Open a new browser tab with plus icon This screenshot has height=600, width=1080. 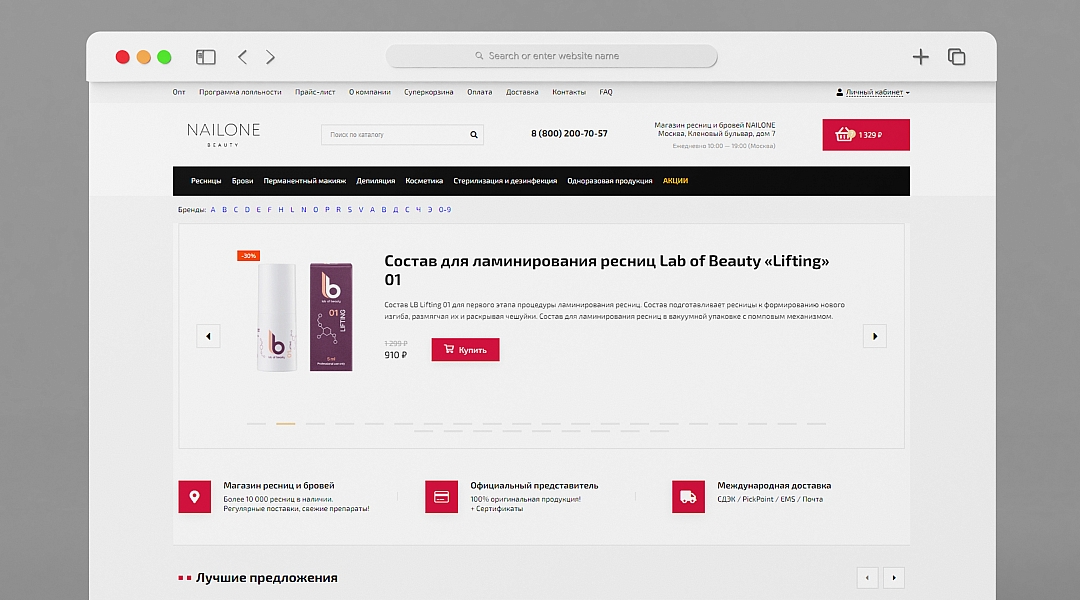coord(921,57)
